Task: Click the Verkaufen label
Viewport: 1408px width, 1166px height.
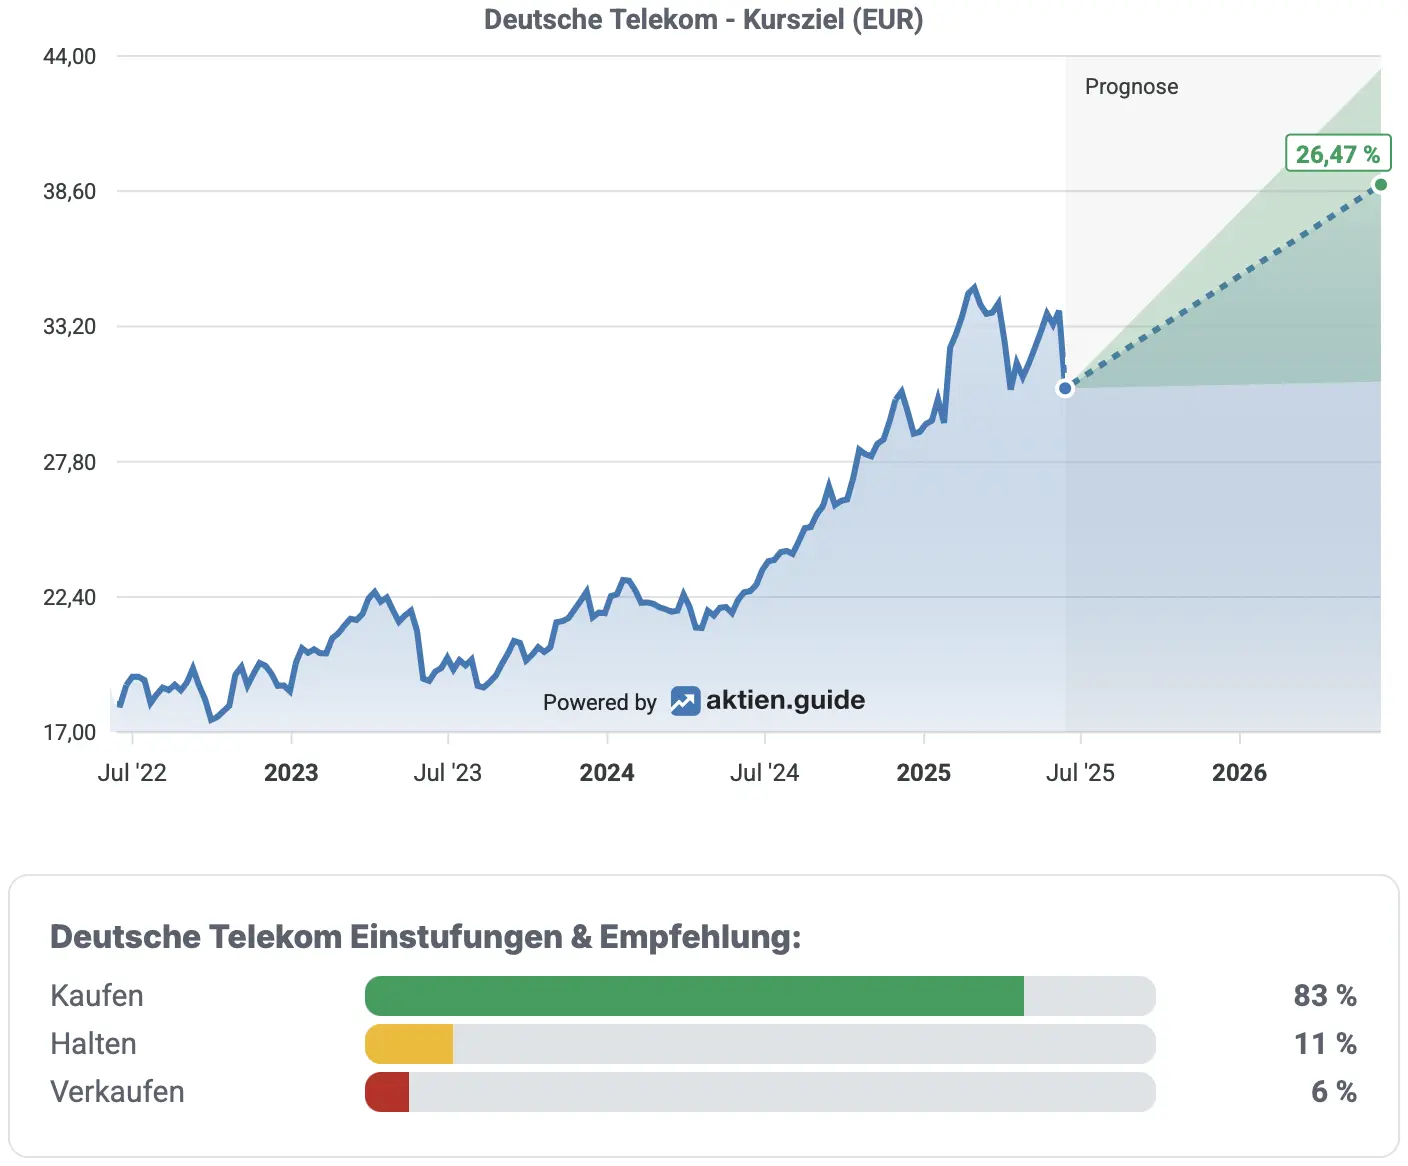Action: (117, 1092)
